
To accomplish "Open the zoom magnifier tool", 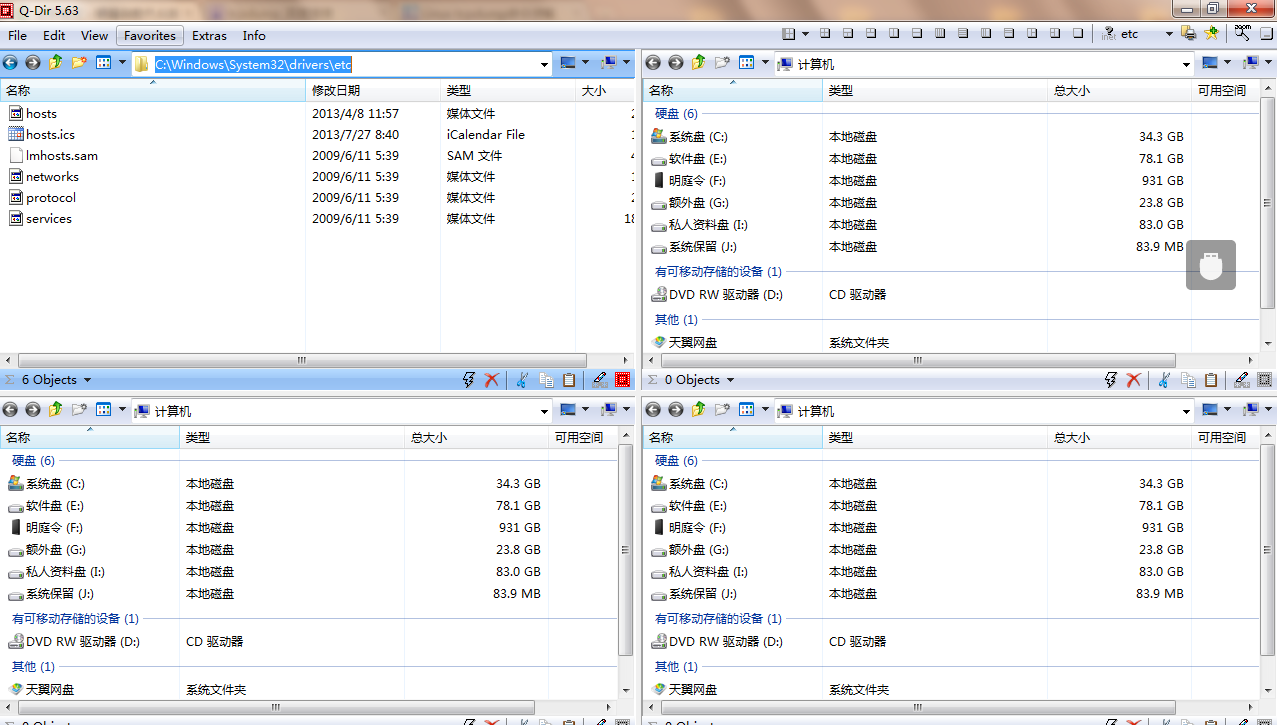I will click(x=1241, y=34).
